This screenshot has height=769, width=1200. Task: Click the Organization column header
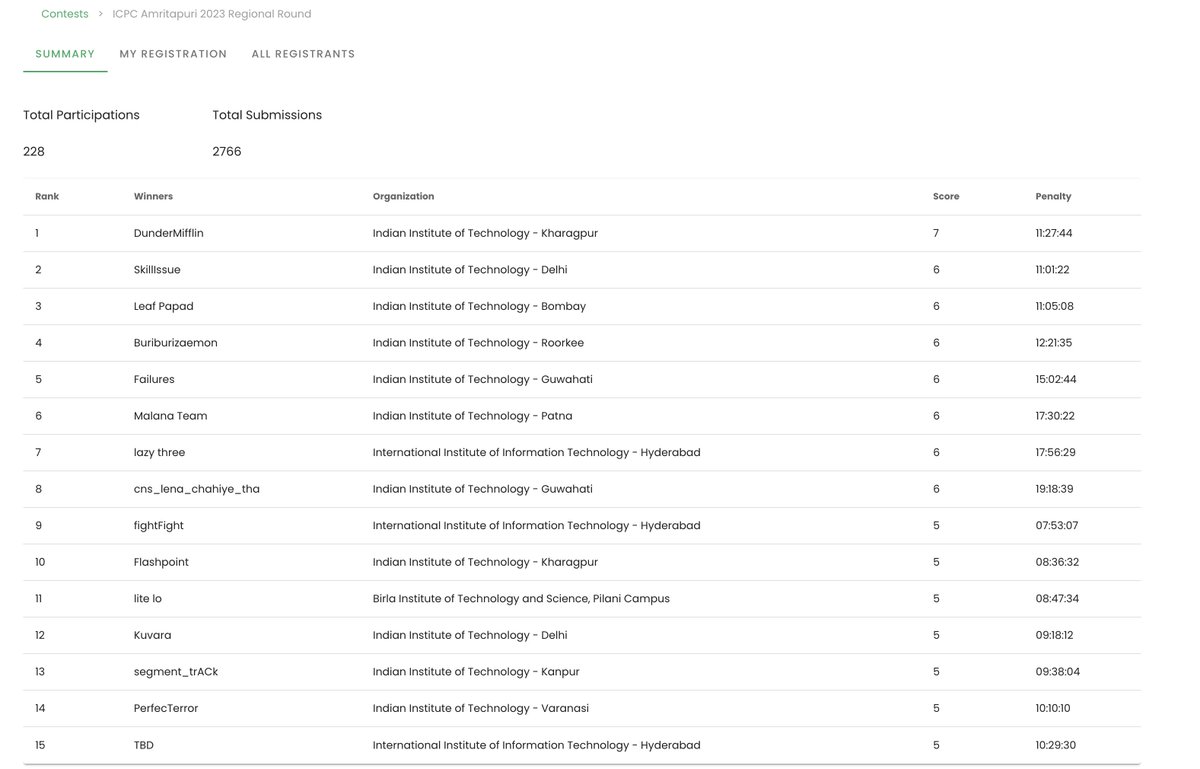(403, 197)
